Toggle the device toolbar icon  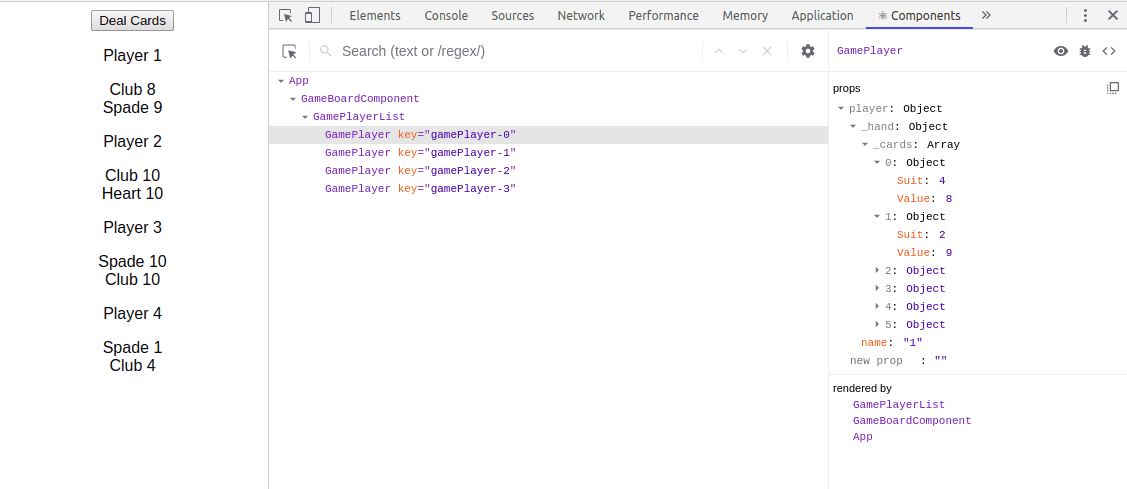[x=312, y=15]
